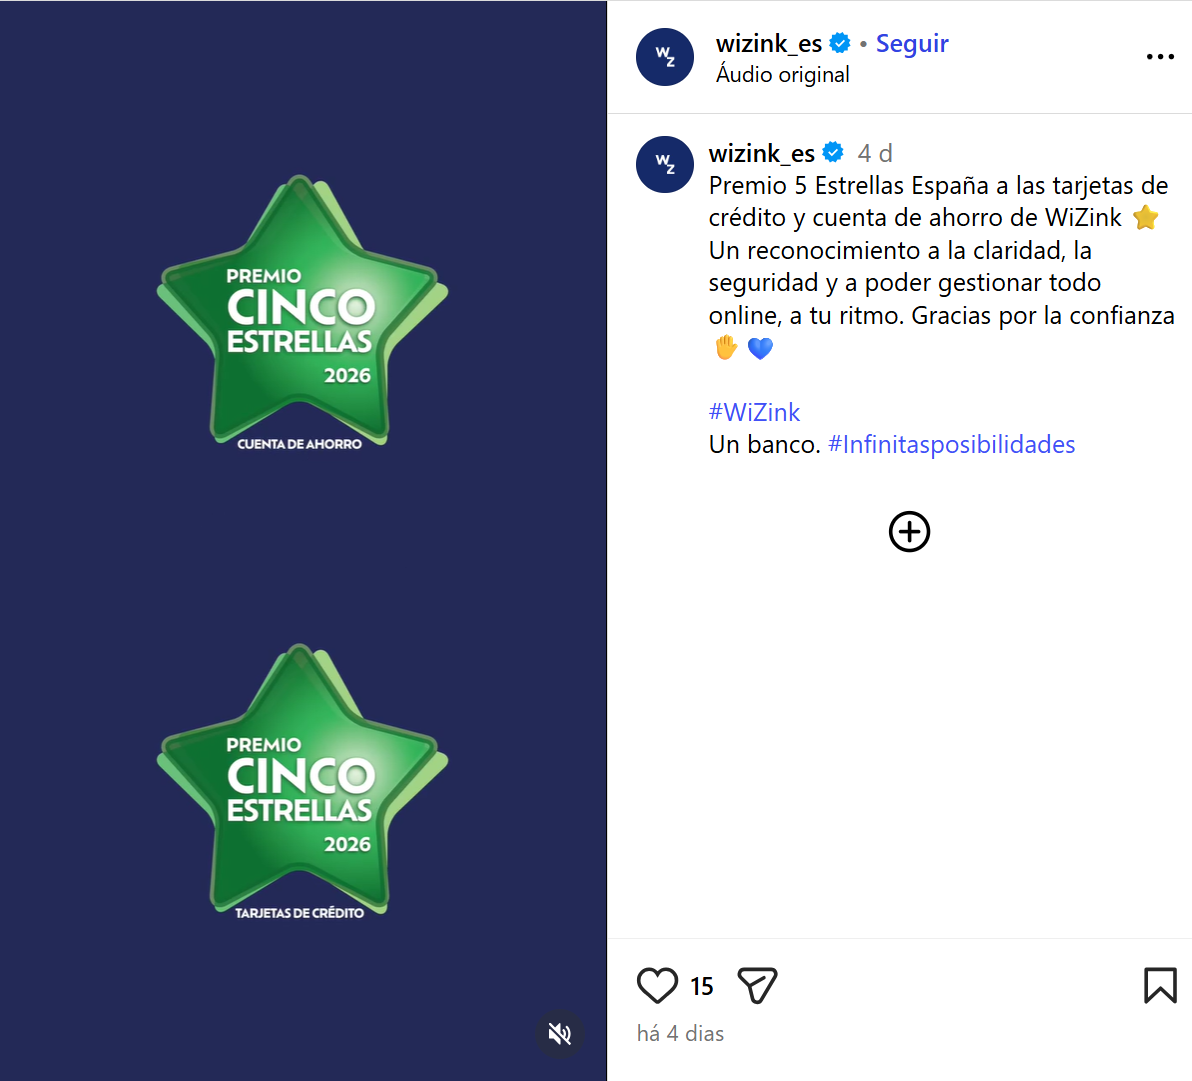
Task: Like the post with the heart icon
Action: tap(657, 985)
